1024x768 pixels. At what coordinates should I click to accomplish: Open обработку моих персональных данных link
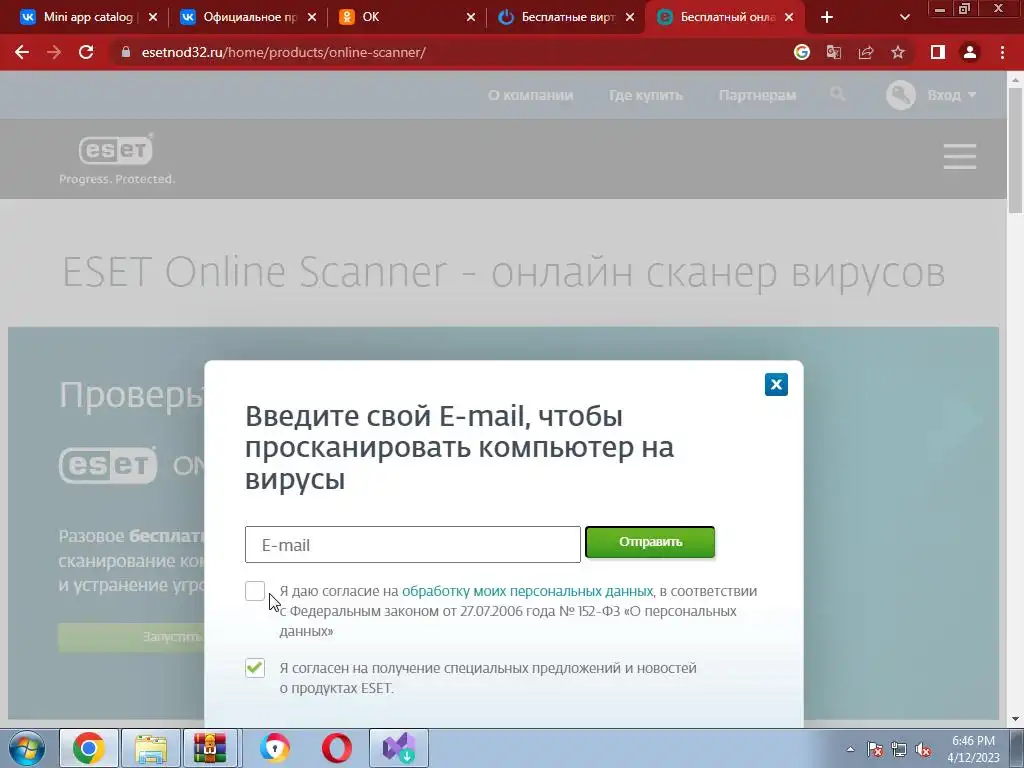coord(527,591)
